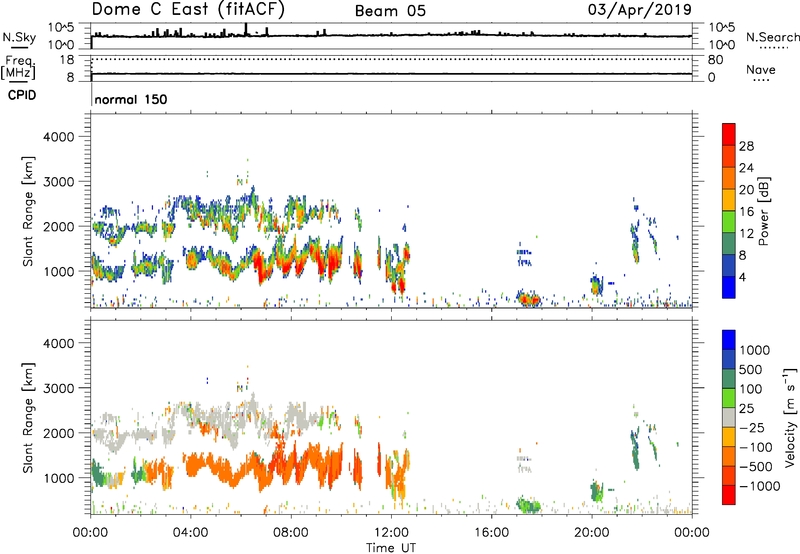Click the dotted line sample under Nave
Screen dimensions: 800x554
761,80
